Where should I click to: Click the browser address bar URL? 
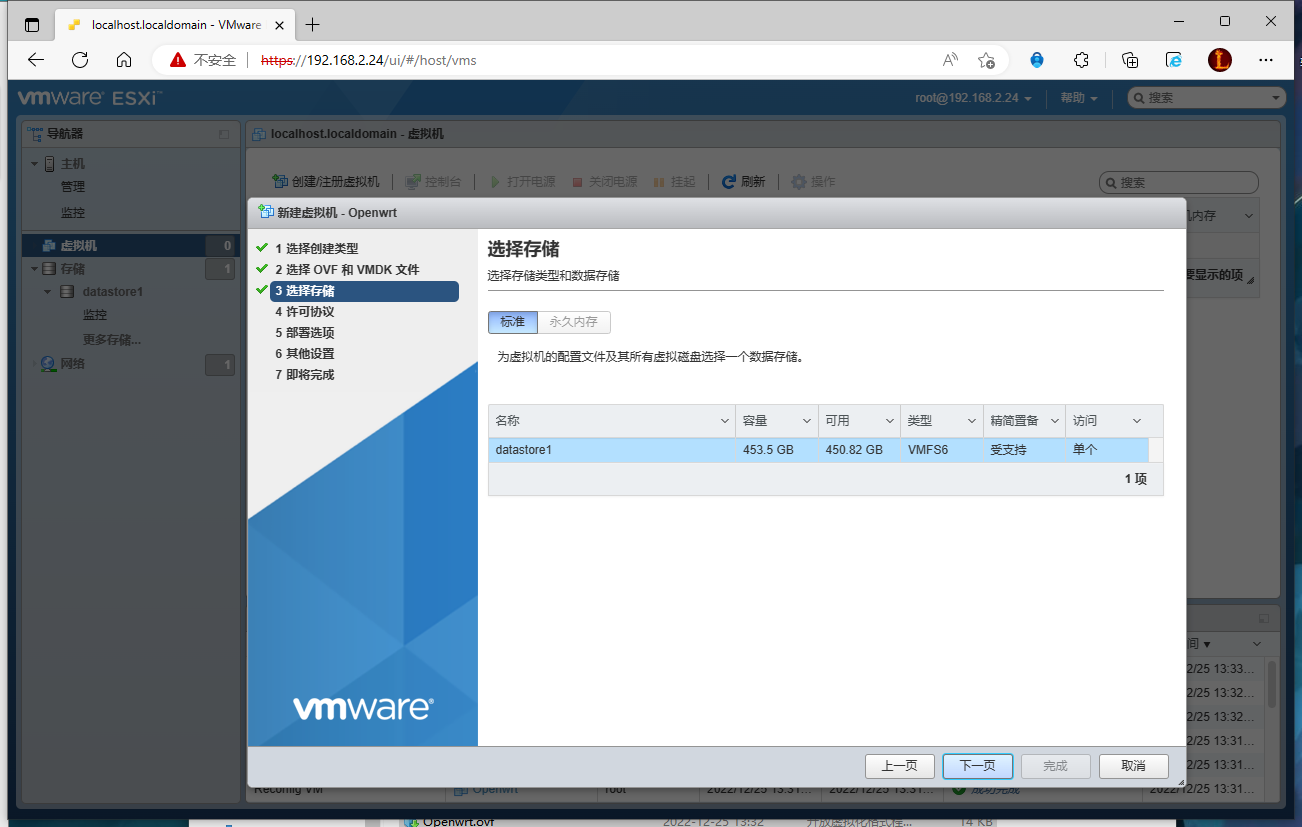pos(368,60)
